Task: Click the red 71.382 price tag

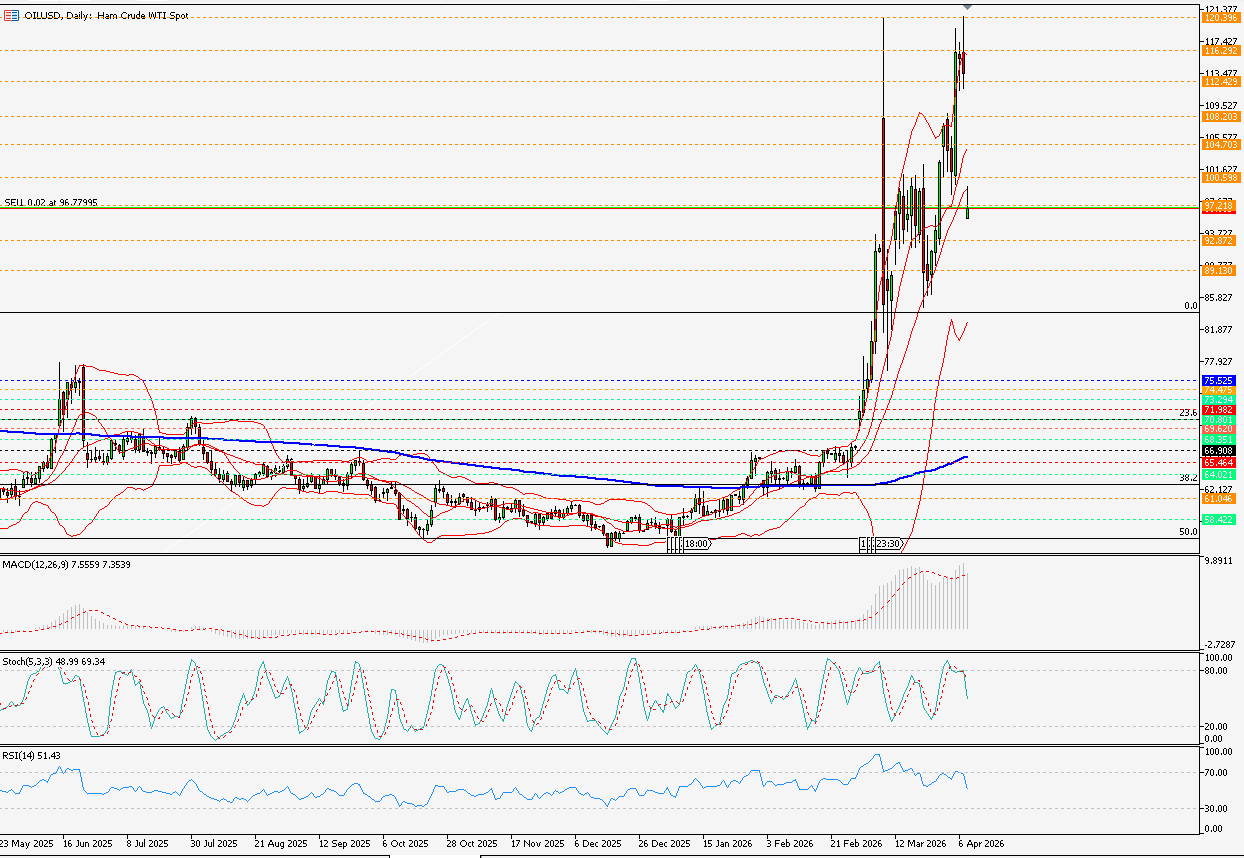Action: [1219, 410]
